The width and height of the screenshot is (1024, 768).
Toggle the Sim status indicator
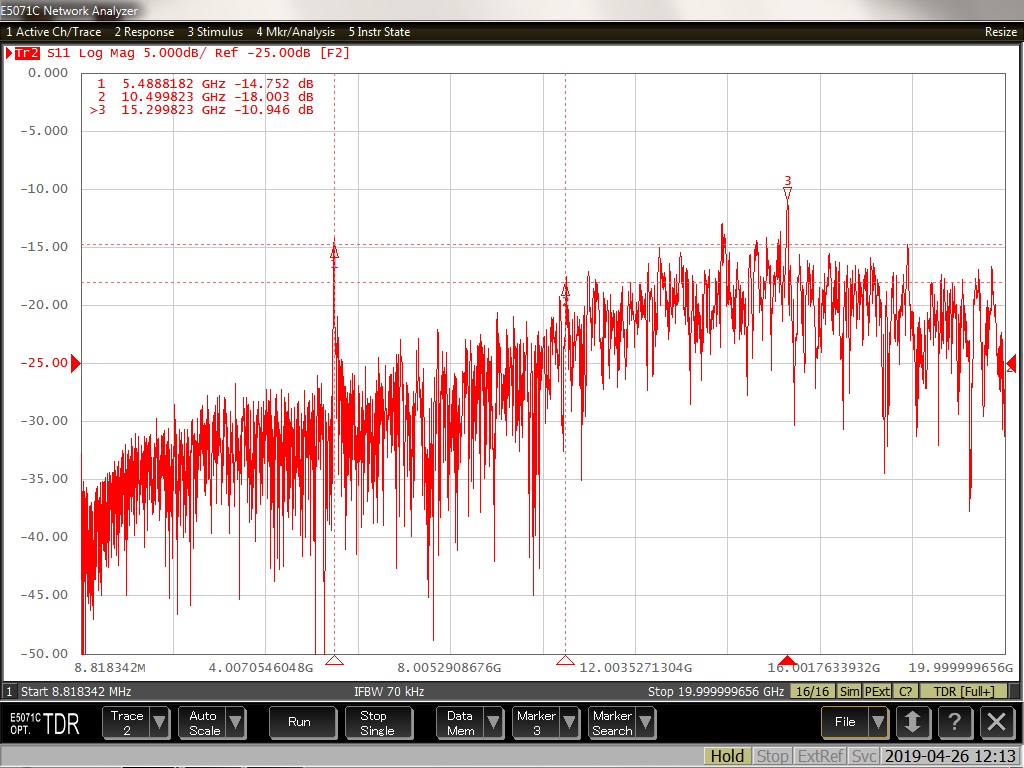click(849, 691)
